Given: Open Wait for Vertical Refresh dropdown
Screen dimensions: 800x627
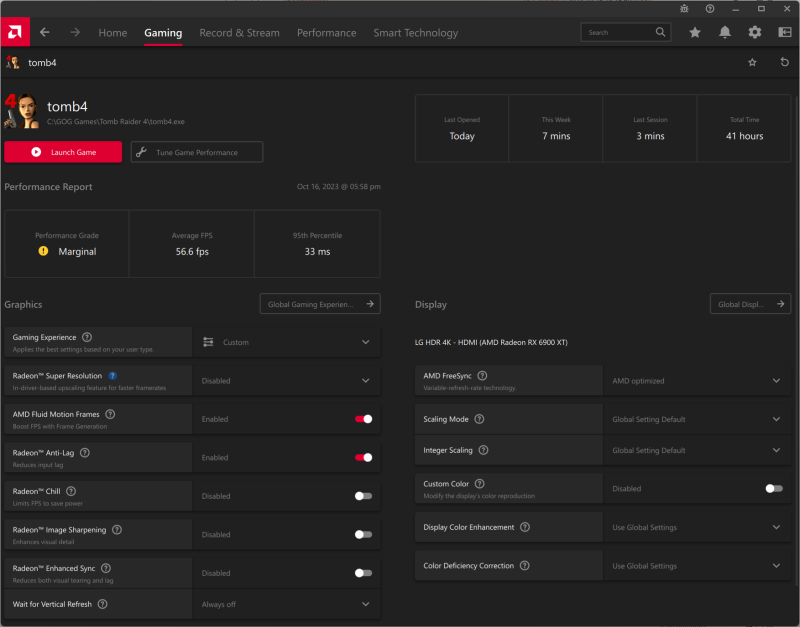Looking at the screenshot, I should (x=287, y=604).
